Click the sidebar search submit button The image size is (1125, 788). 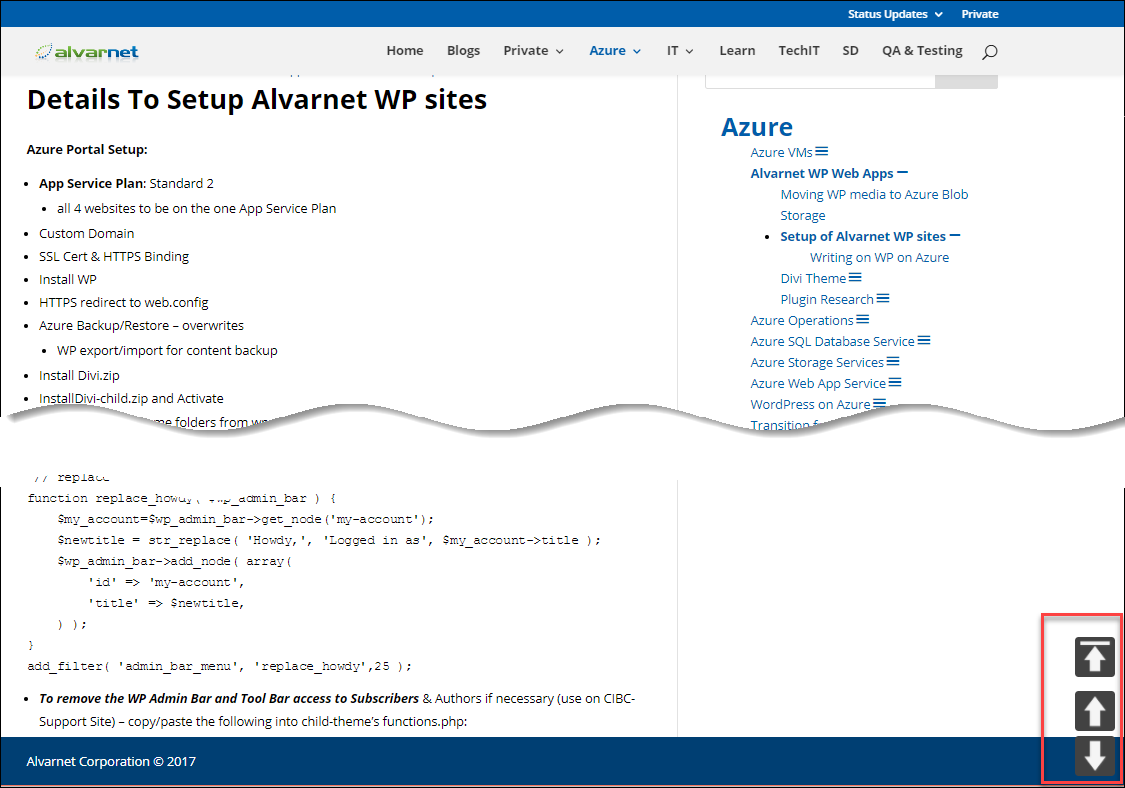pos(966,80)
